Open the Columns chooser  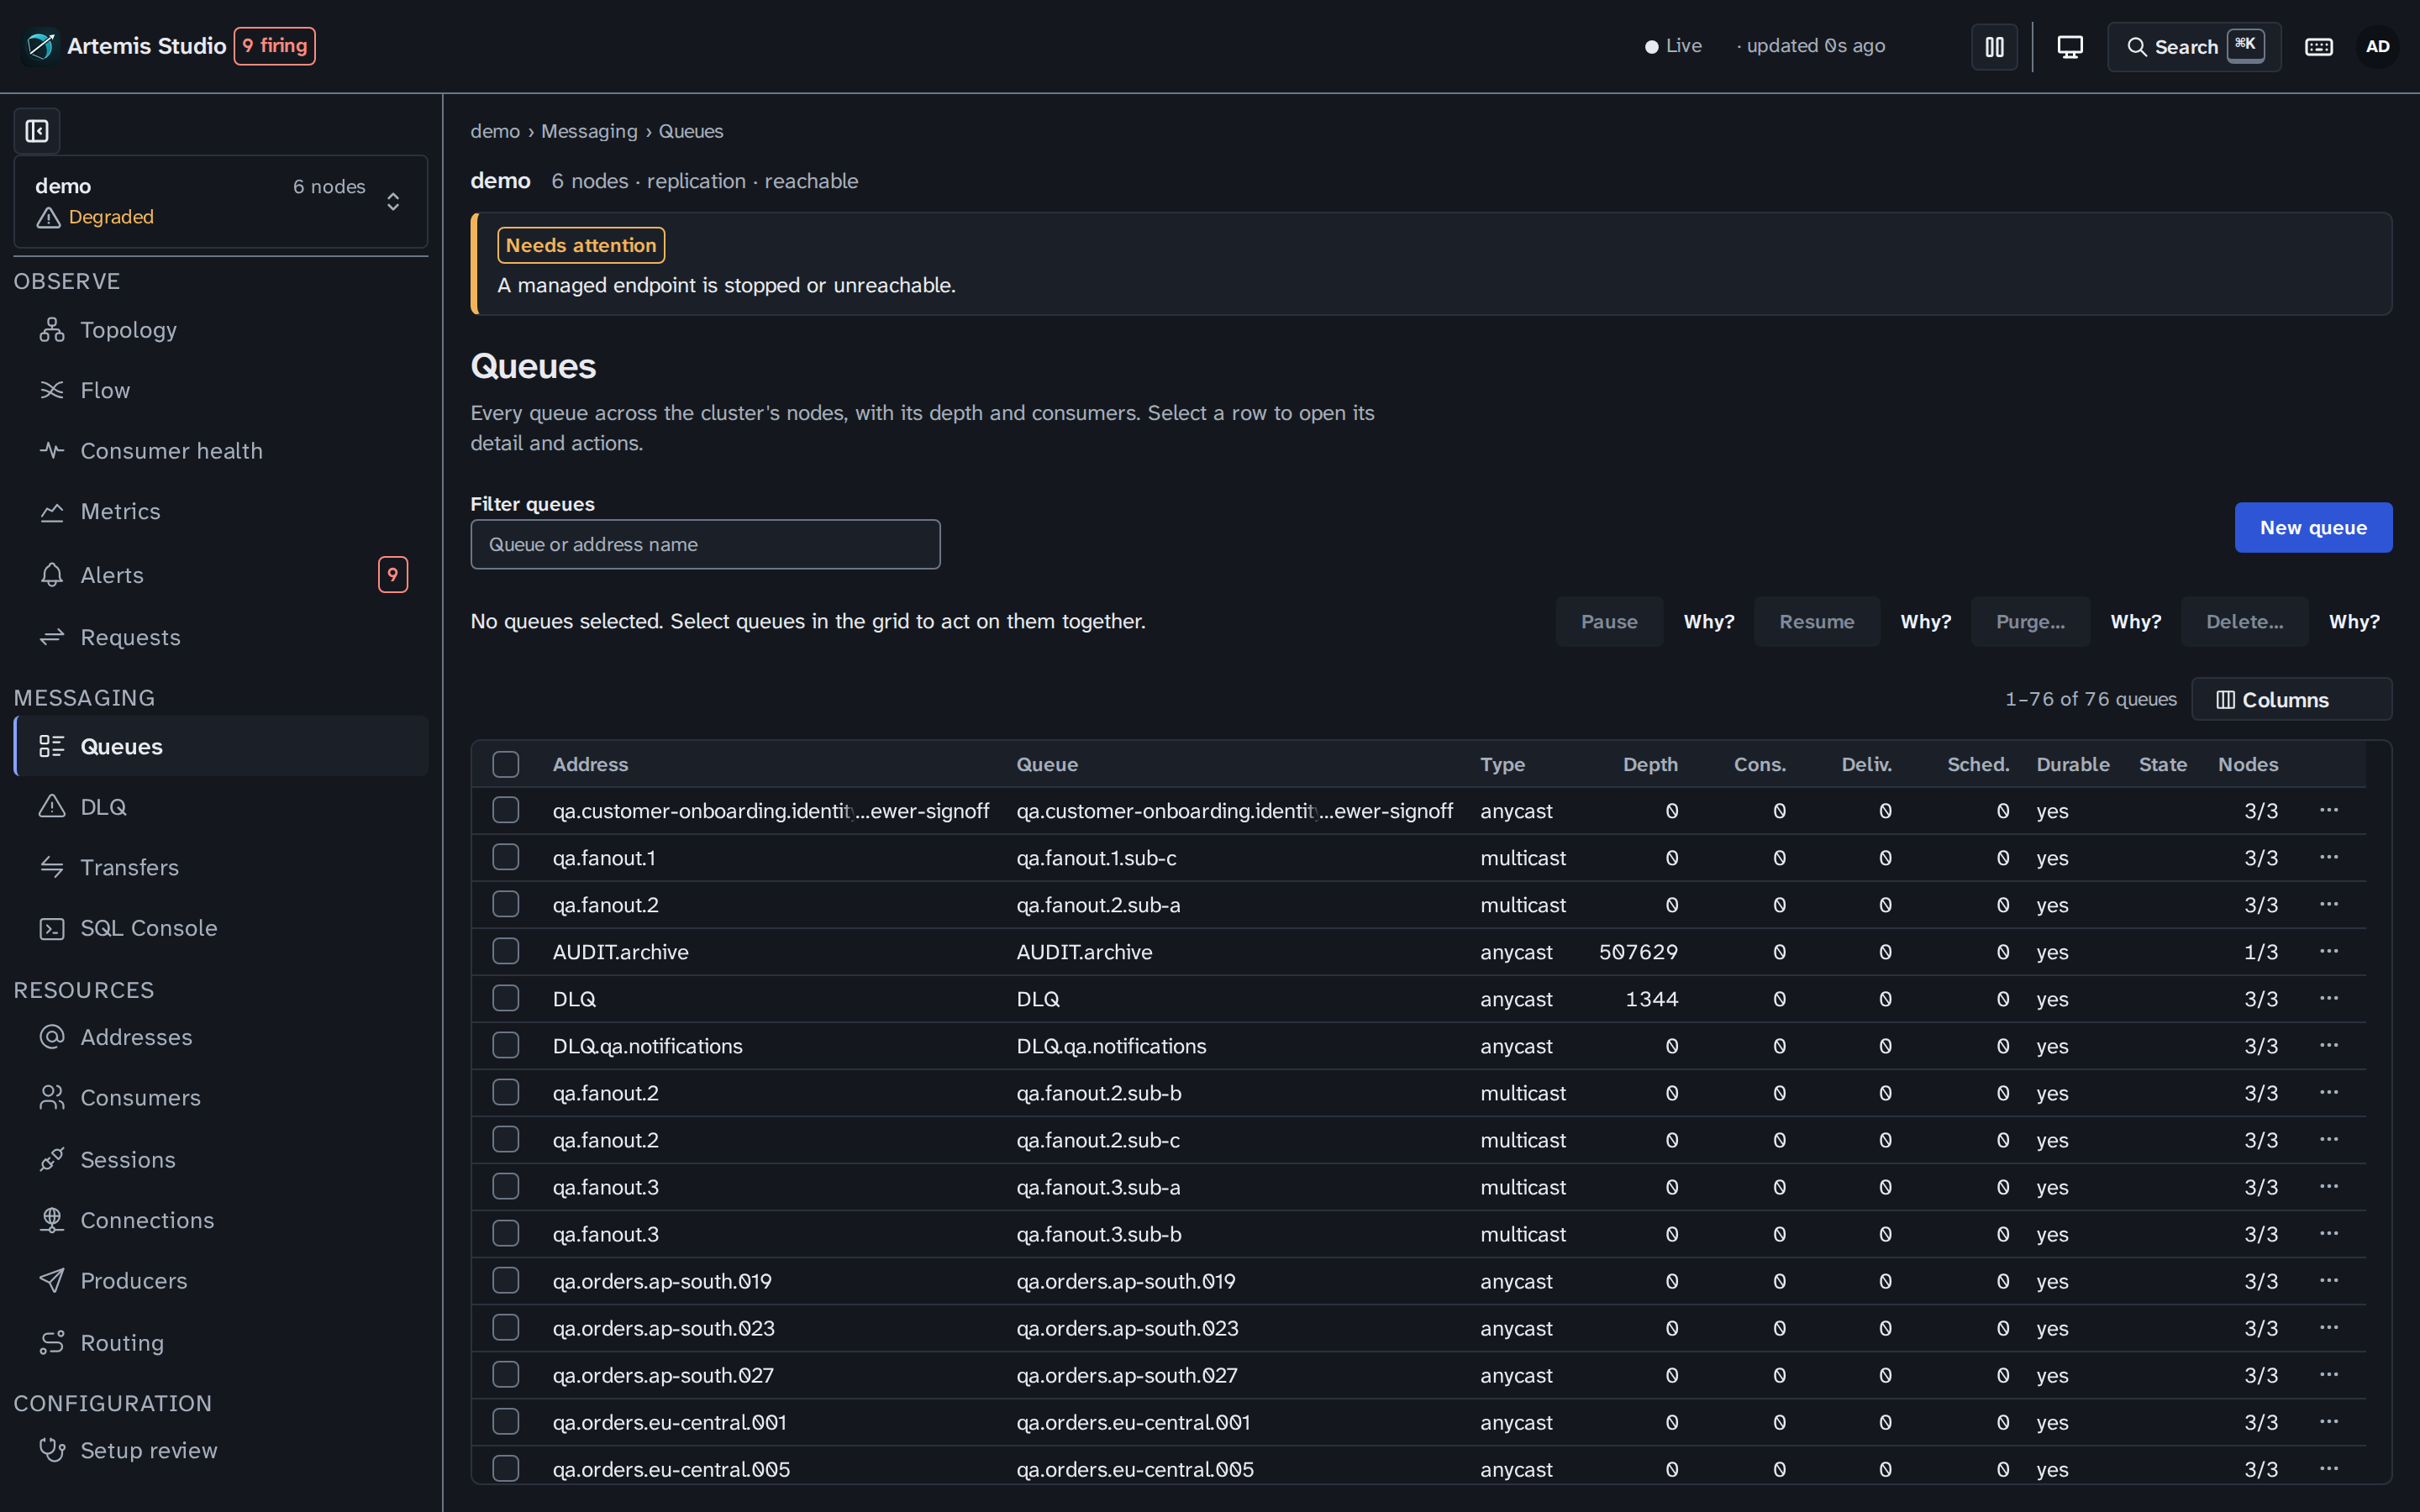[x=2291, y=700]
